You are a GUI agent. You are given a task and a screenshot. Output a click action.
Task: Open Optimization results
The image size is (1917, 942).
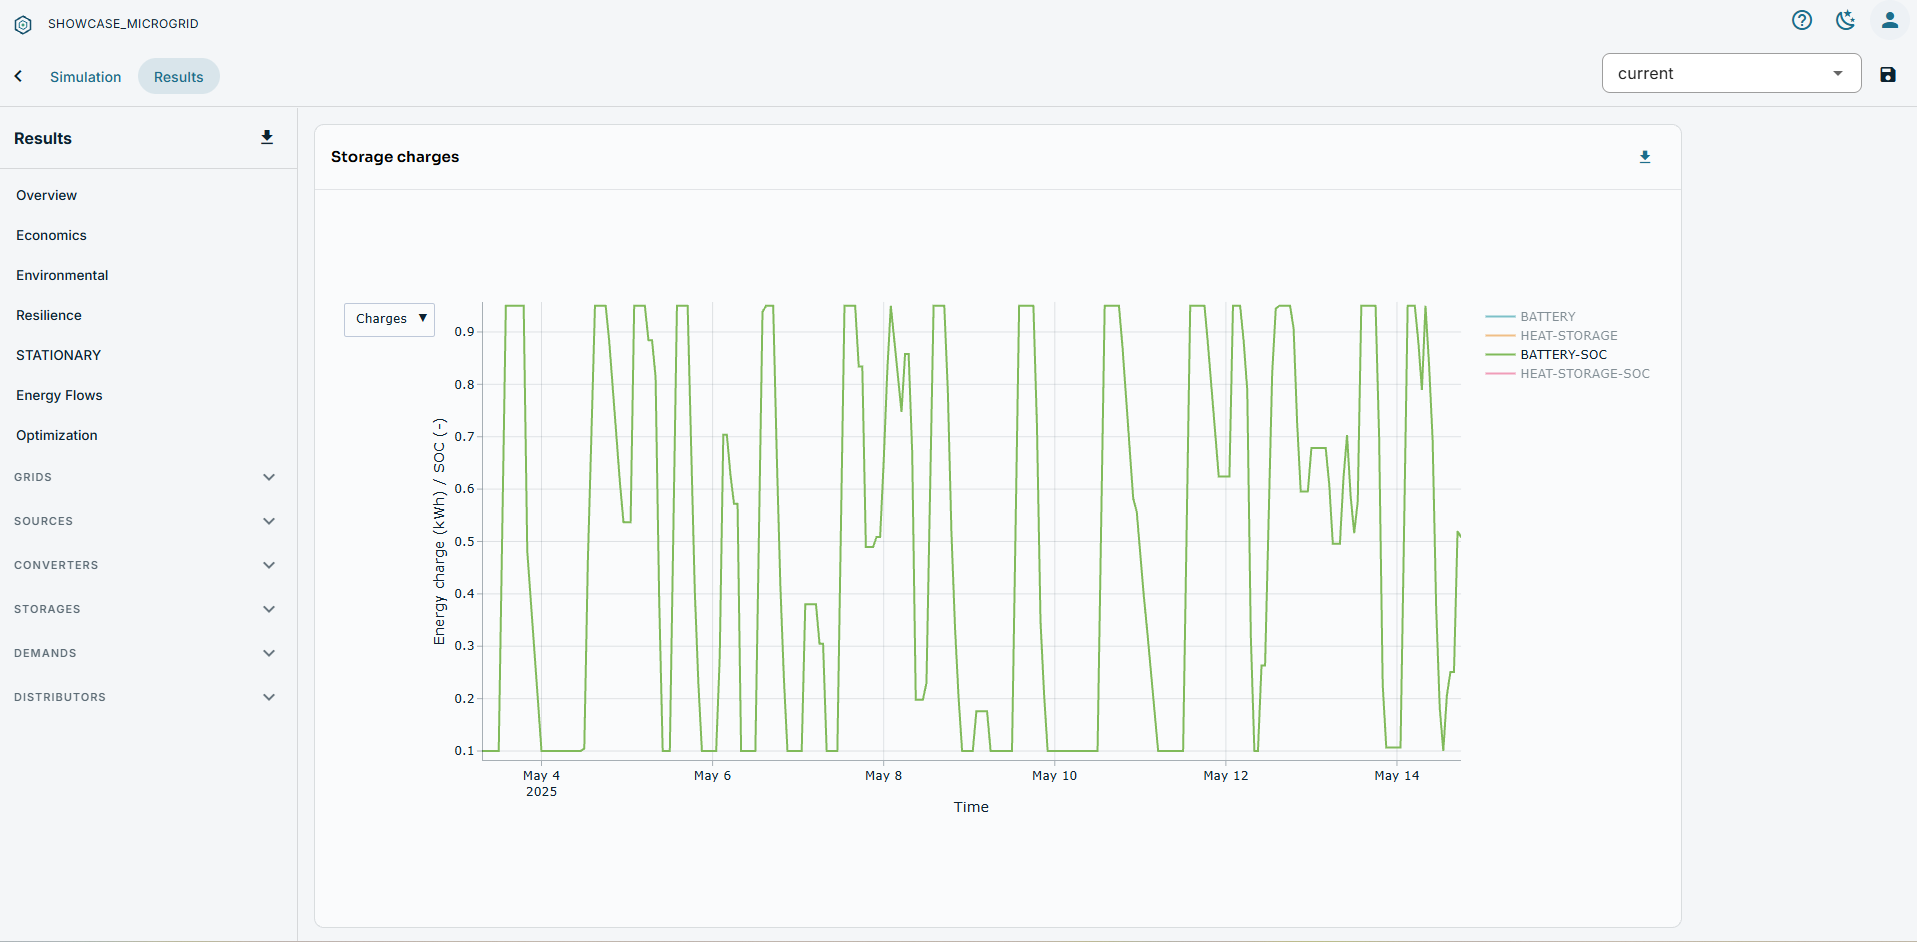57,435
